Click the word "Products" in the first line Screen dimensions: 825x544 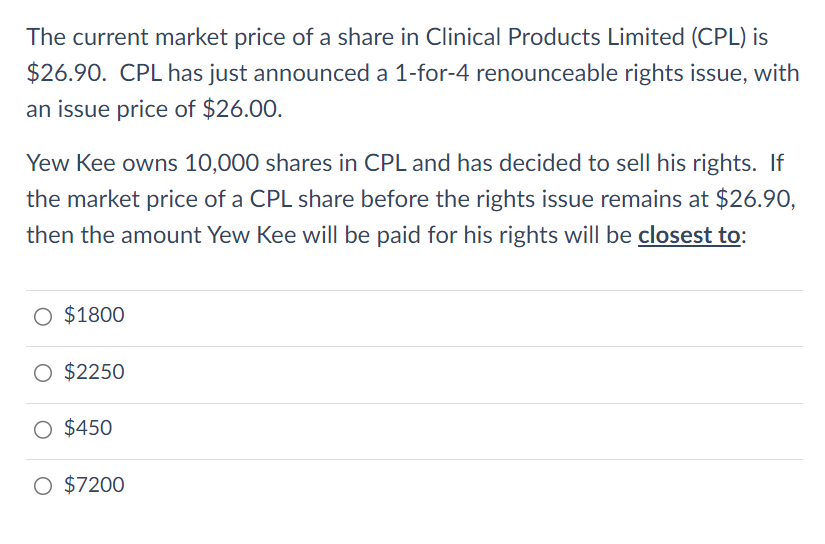click(x=554, y=37)
